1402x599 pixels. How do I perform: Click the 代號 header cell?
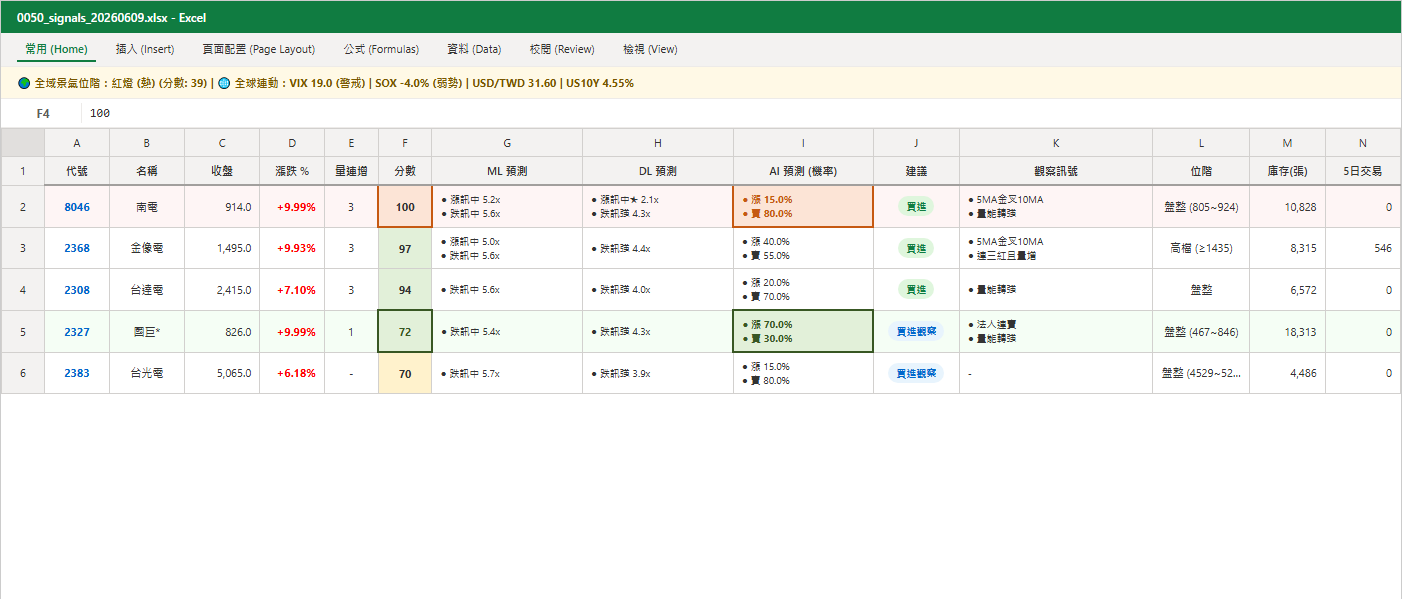click(77, 171)
